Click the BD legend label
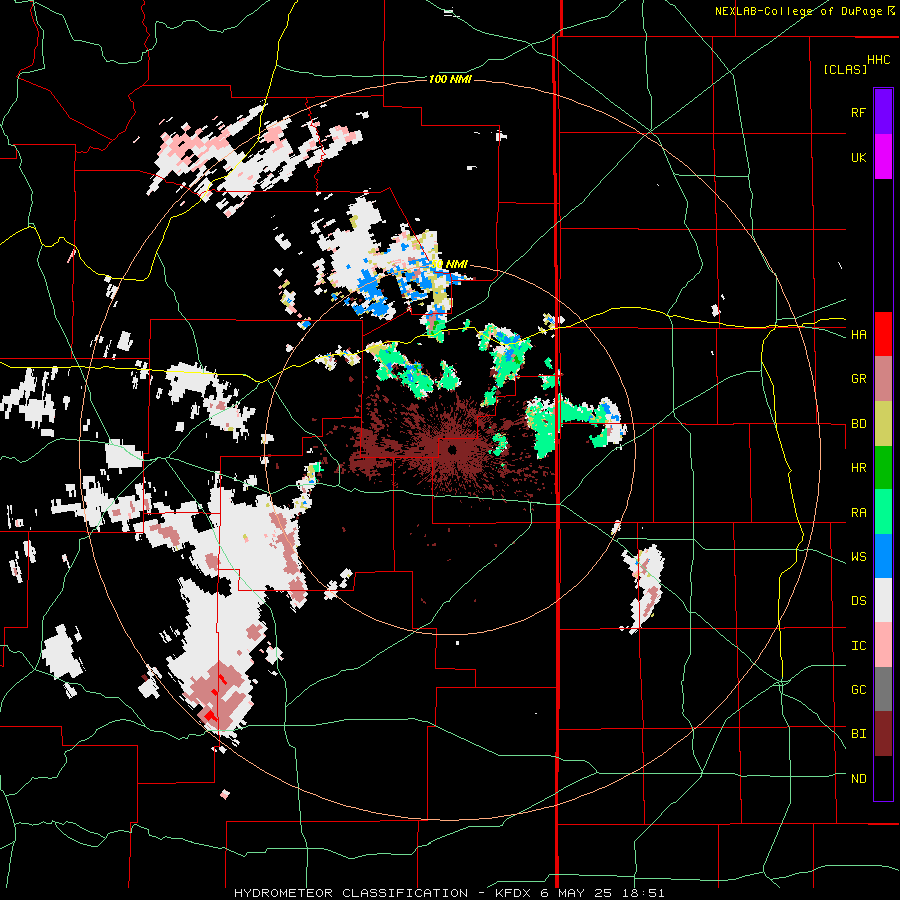900x900 pixels. (858, 424)
